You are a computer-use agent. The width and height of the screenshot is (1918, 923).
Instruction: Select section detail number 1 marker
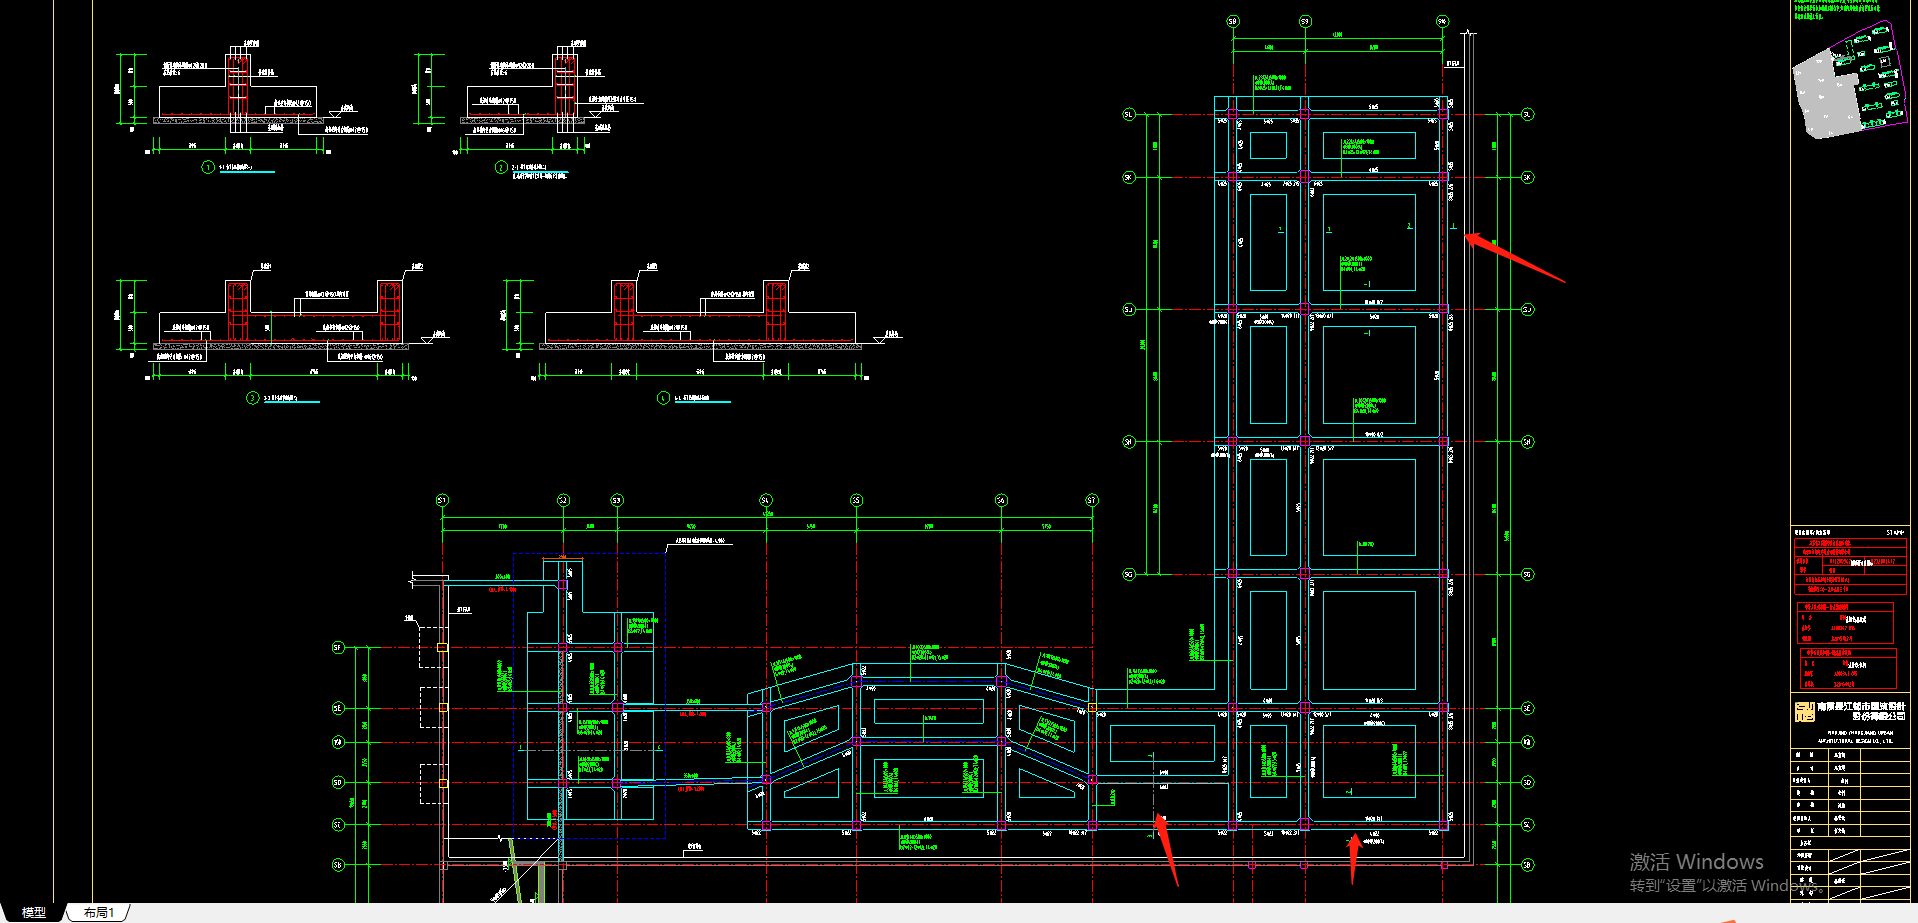tap(208, 167)
